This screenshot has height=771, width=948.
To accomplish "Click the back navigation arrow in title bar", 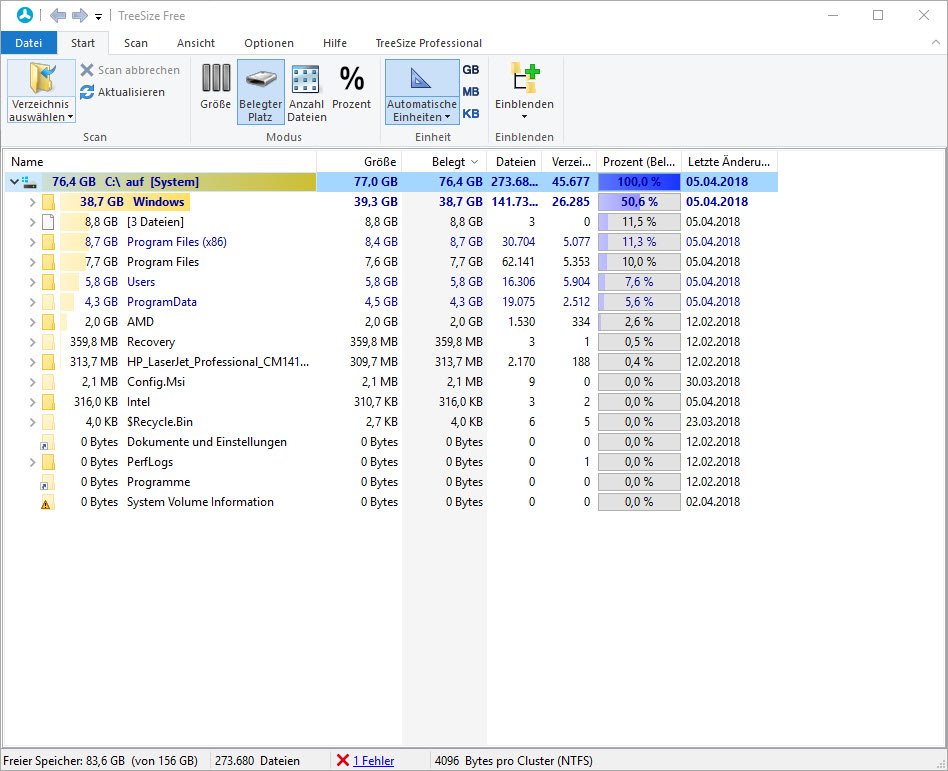I will 58,16.
